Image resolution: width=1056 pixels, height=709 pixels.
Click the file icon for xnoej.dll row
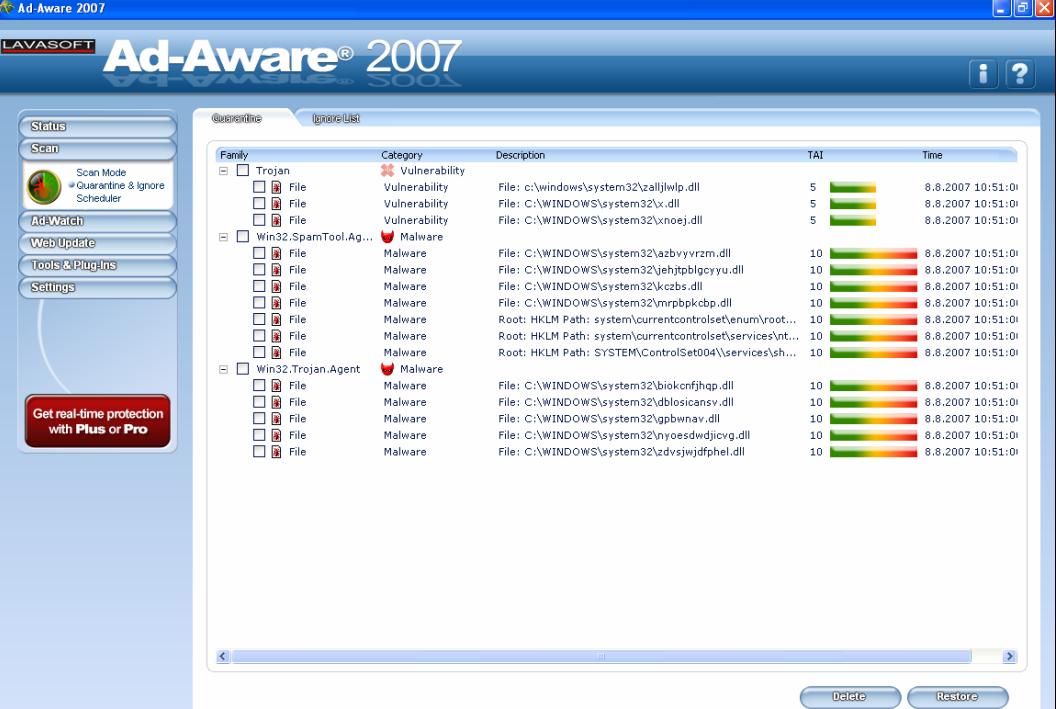276,220
